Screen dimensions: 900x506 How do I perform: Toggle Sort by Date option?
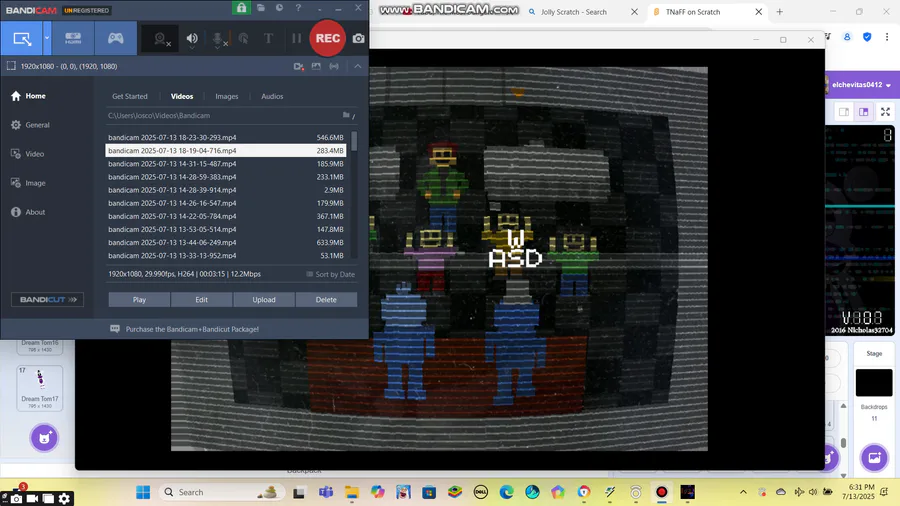331,274
